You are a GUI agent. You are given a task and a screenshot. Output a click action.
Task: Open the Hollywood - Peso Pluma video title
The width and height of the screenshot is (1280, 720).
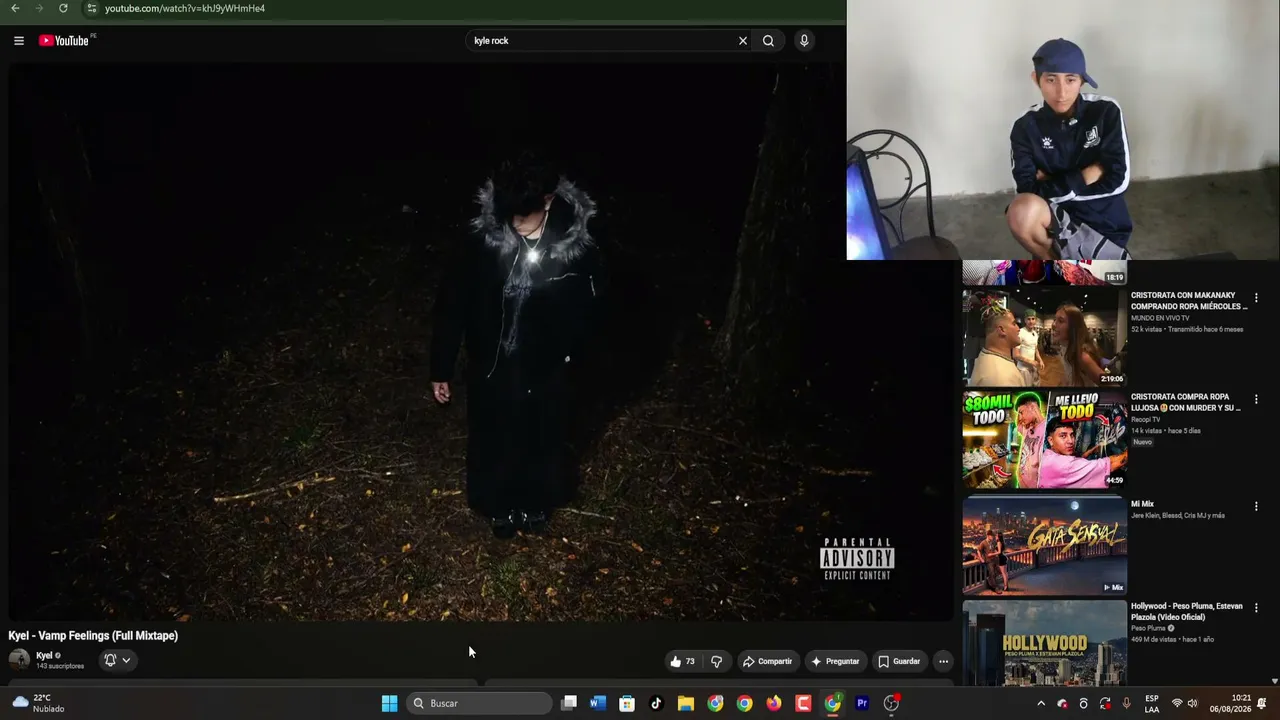click(x=1187, y=611)
